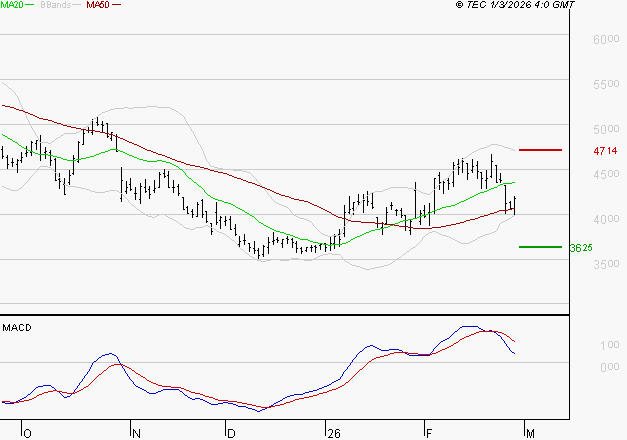Click the 5000 price axis label

pos(606,130)
